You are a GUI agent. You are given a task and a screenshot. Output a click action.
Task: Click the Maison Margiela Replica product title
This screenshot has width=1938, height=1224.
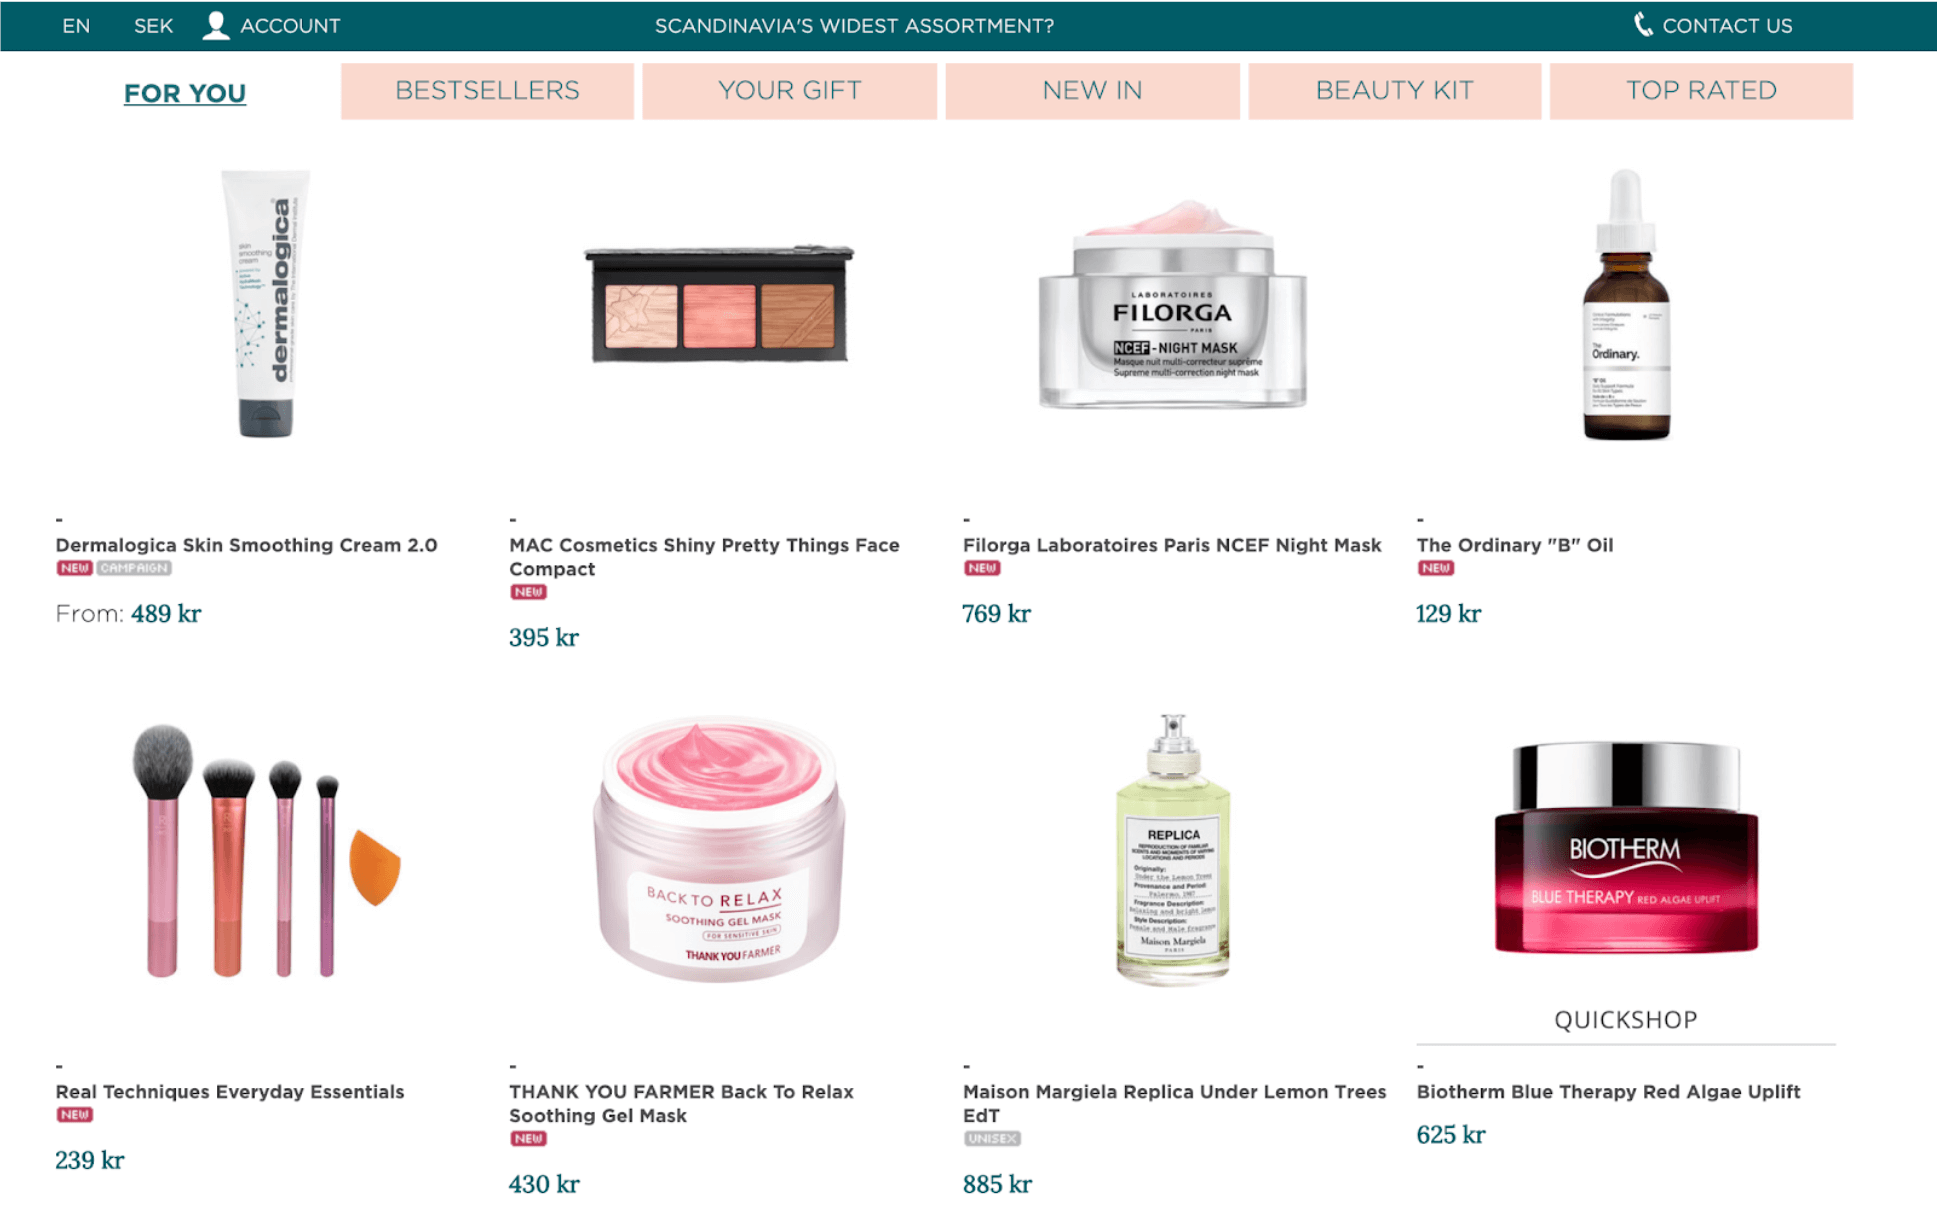coord(1174,1103)
